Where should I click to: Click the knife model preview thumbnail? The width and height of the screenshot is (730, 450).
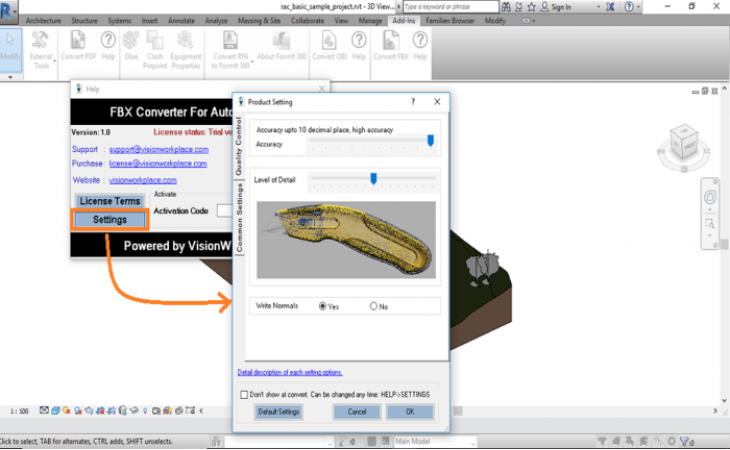point(346,240)
